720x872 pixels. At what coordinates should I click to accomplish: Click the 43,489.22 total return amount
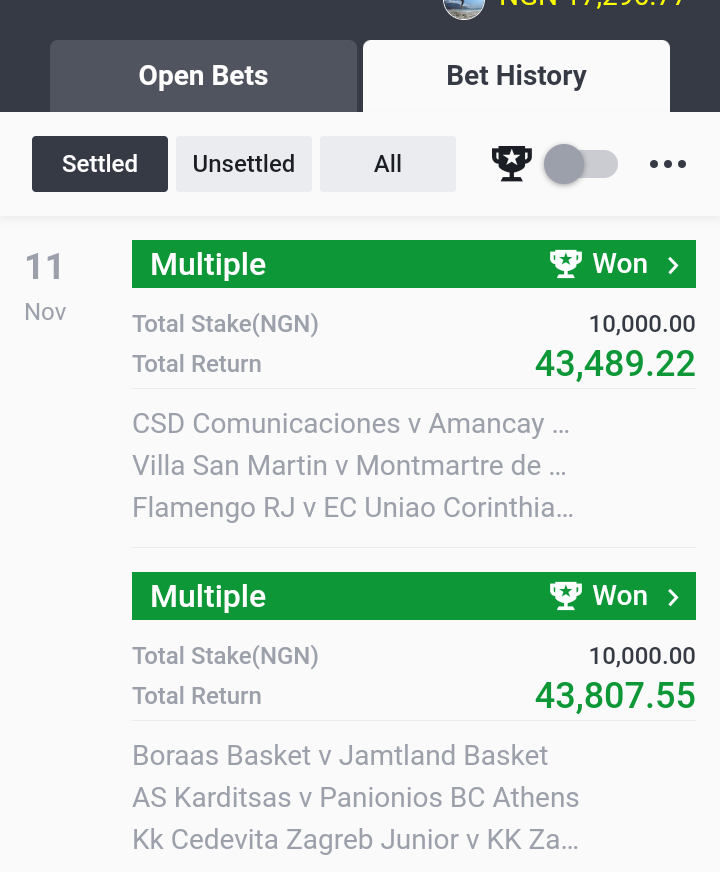[615, 364]
